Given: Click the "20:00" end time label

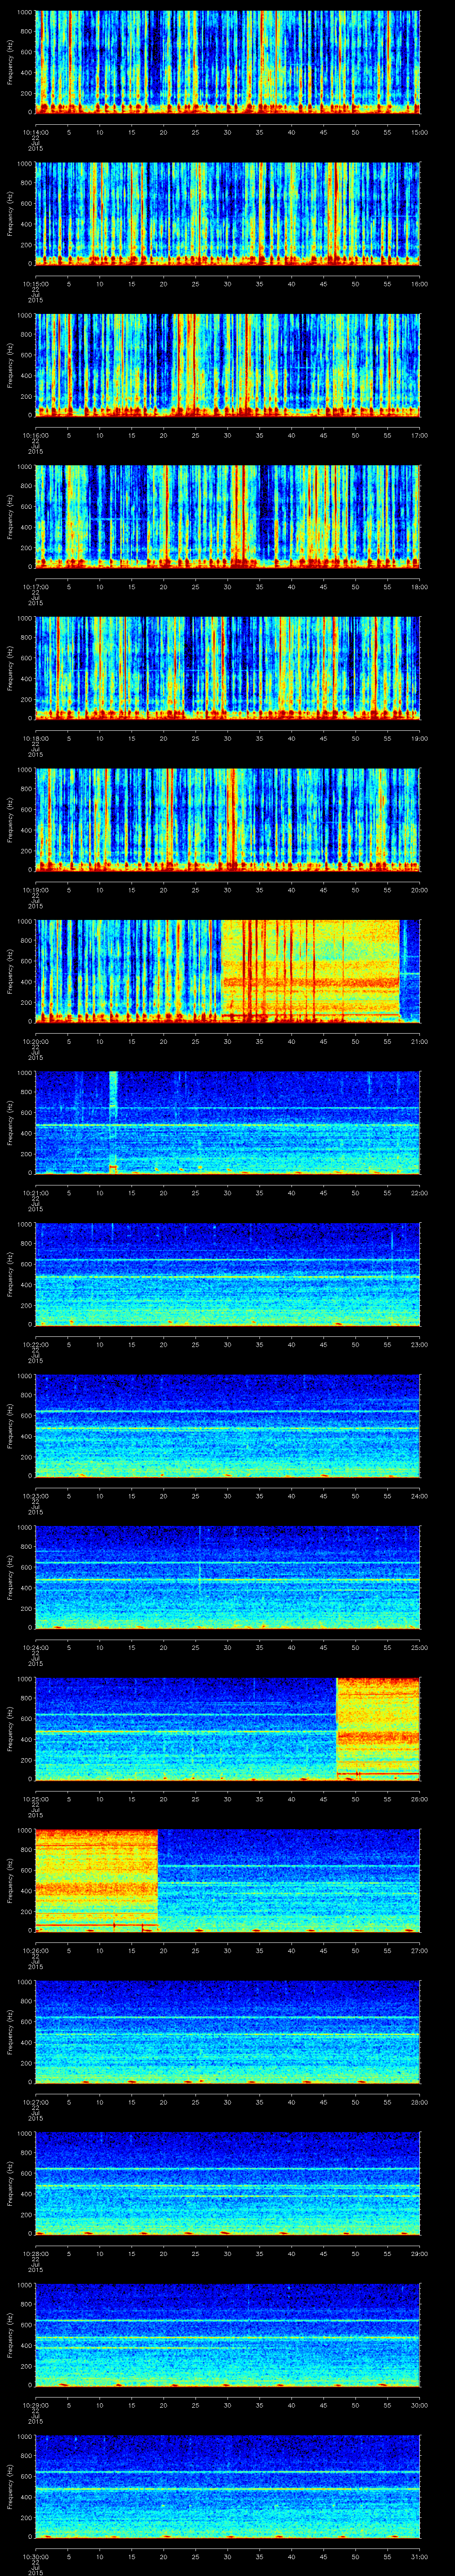Looking at the screenshot, I should point(420,890).
